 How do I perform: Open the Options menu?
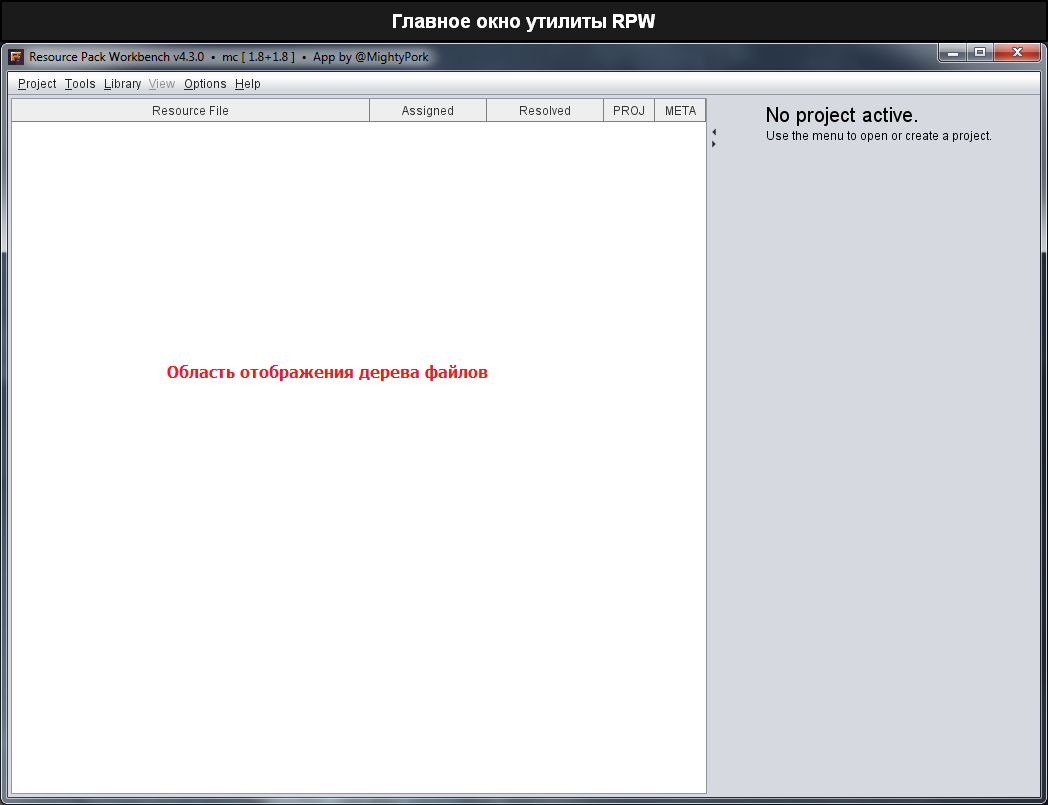[205, 84]
